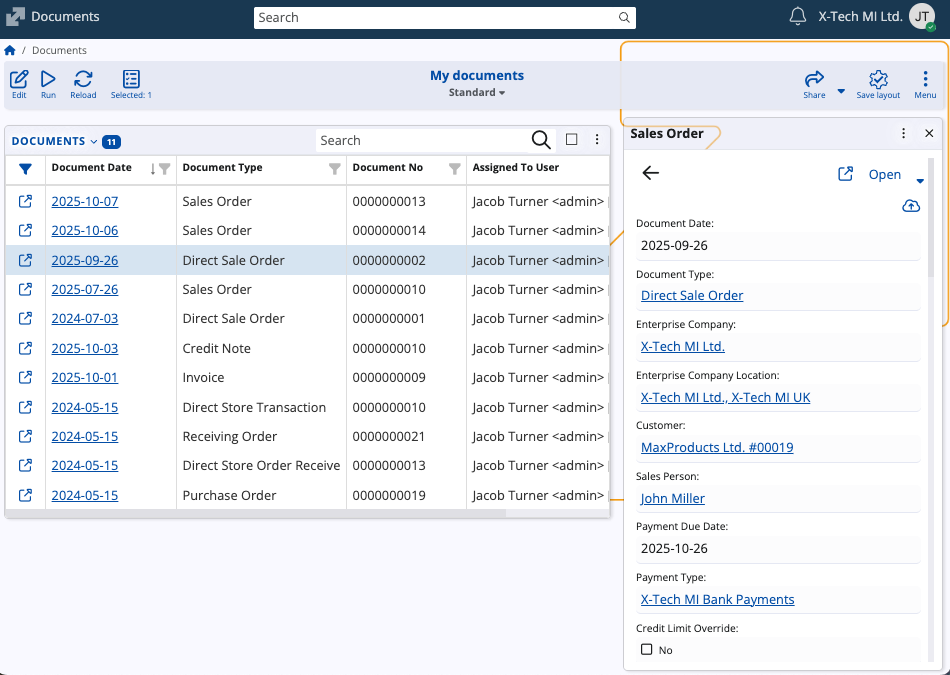Open the 2025-10-07 row external link icon

pyautogui.click(x=26, y=201)
